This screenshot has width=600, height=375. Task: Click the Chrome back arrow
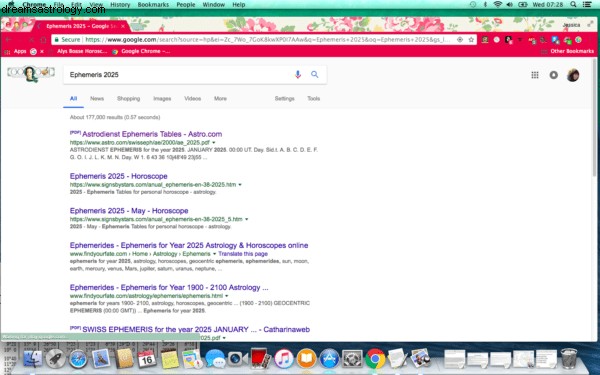pyautogui.click(x=8, y=40)
